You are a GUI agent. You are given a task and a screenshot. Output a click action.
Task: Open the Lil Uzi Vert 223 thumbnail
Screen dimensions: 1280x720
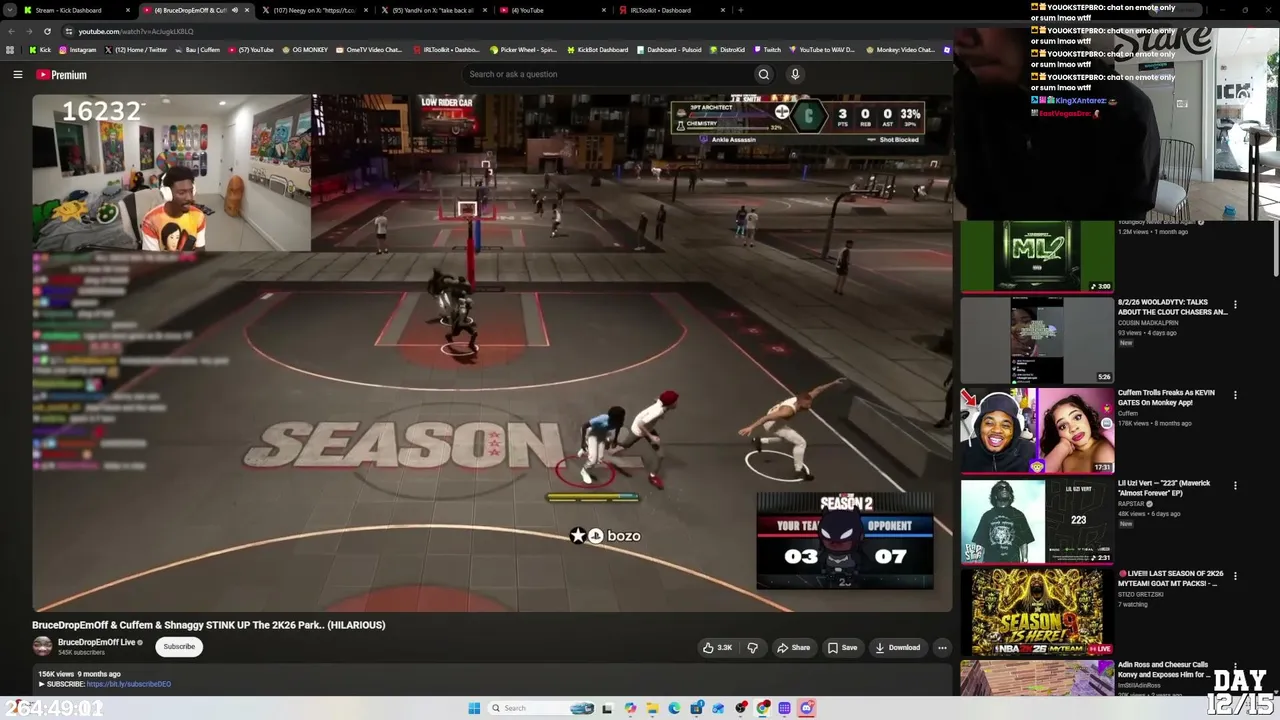[1037, 521]
